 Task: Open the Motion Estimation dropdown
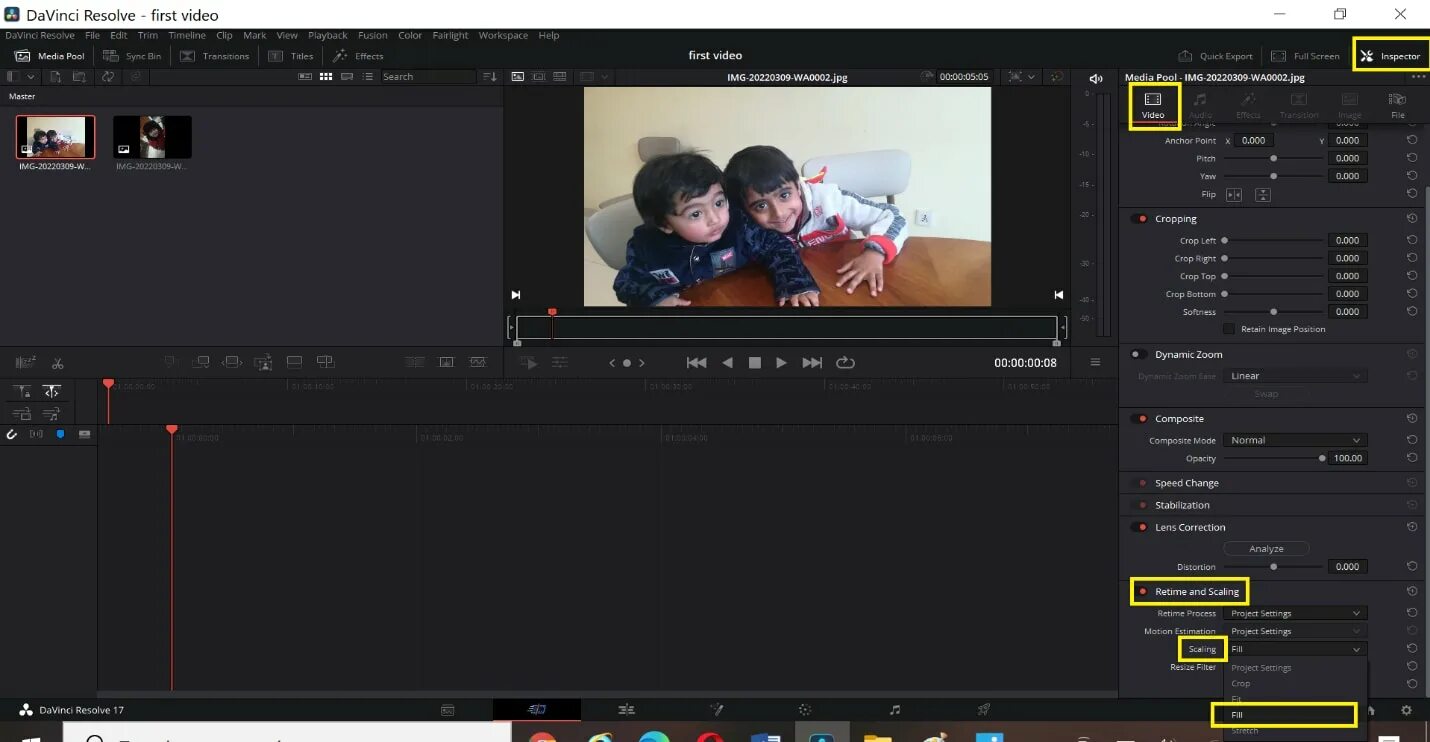pyautogui.click(x=1295, y=631)
